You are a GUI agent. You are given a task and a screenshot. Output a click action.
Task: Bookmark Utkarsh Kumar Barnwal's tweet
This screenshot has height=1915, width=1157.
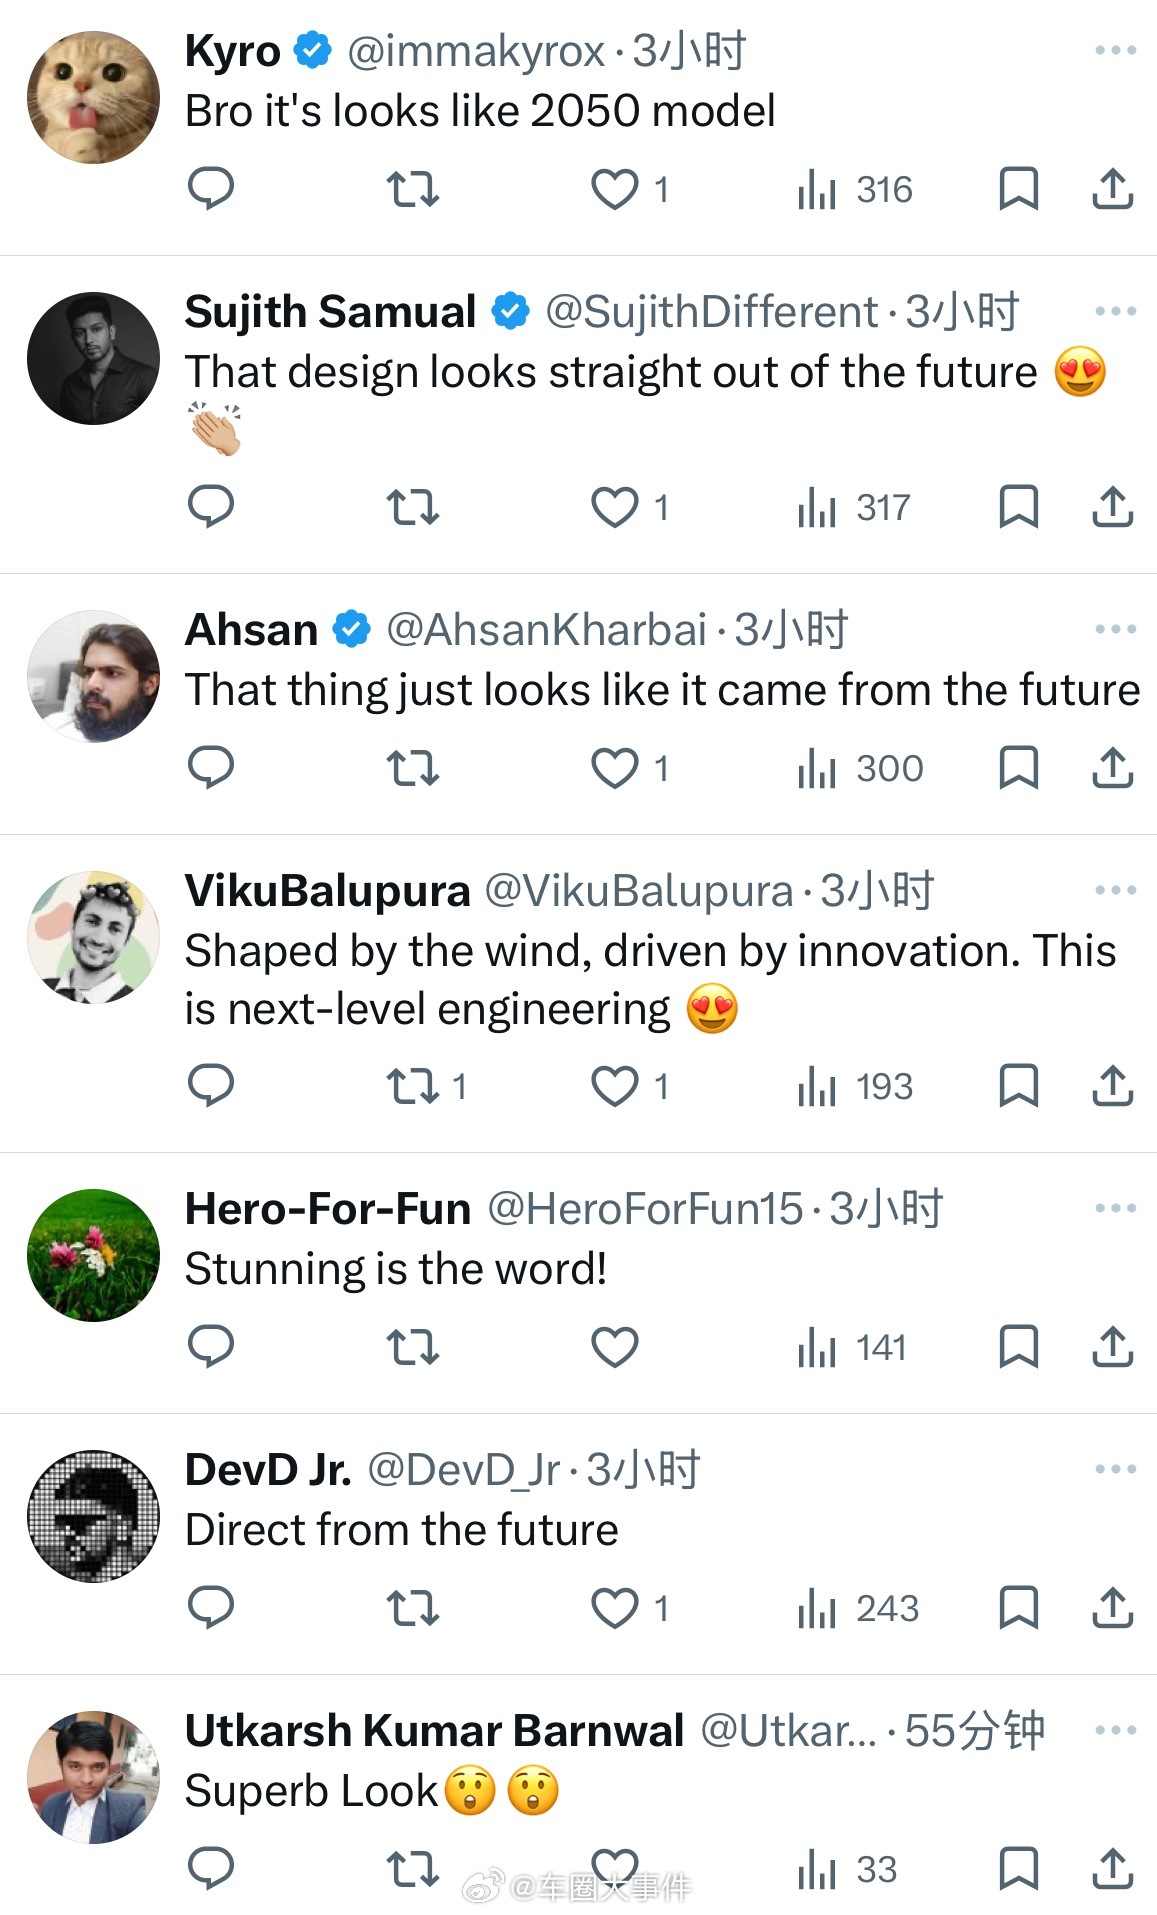pos(1018,1868)
